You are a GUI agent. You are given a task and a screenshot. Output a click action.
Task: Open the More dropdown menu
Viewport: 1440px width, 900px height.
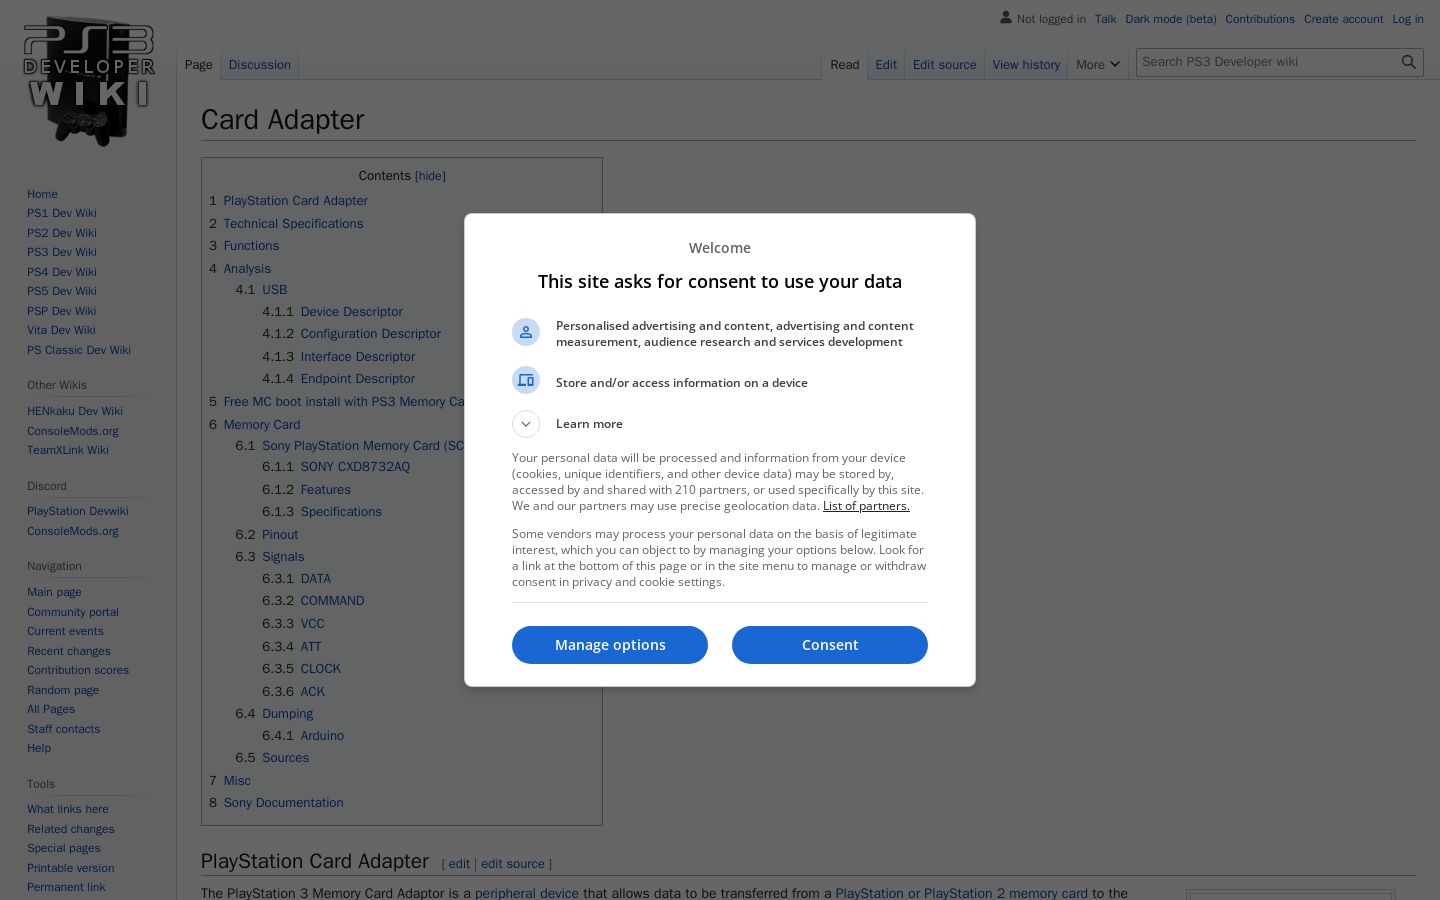[1098, 65]
